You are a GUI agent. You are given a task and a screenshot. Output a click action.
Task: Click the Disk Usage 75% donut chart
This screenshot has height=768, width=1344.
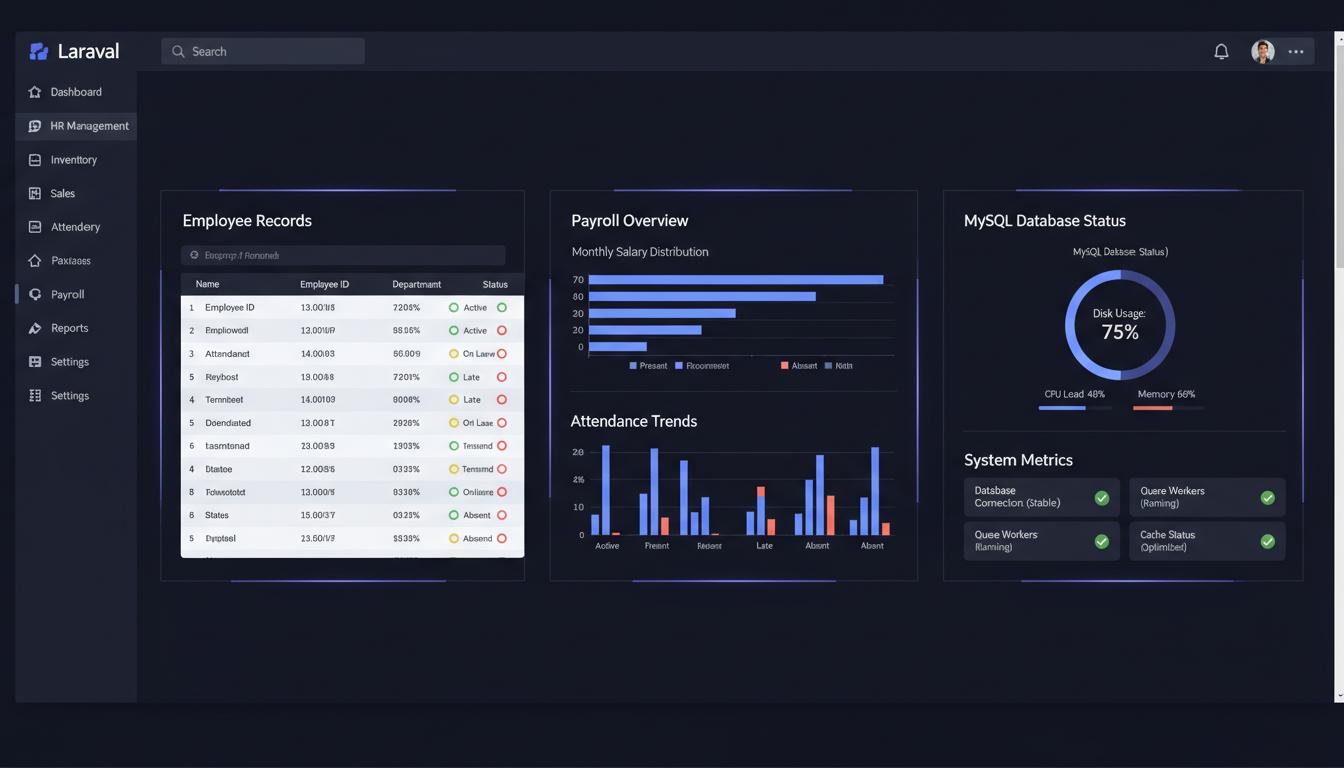tap(1120, 324)
